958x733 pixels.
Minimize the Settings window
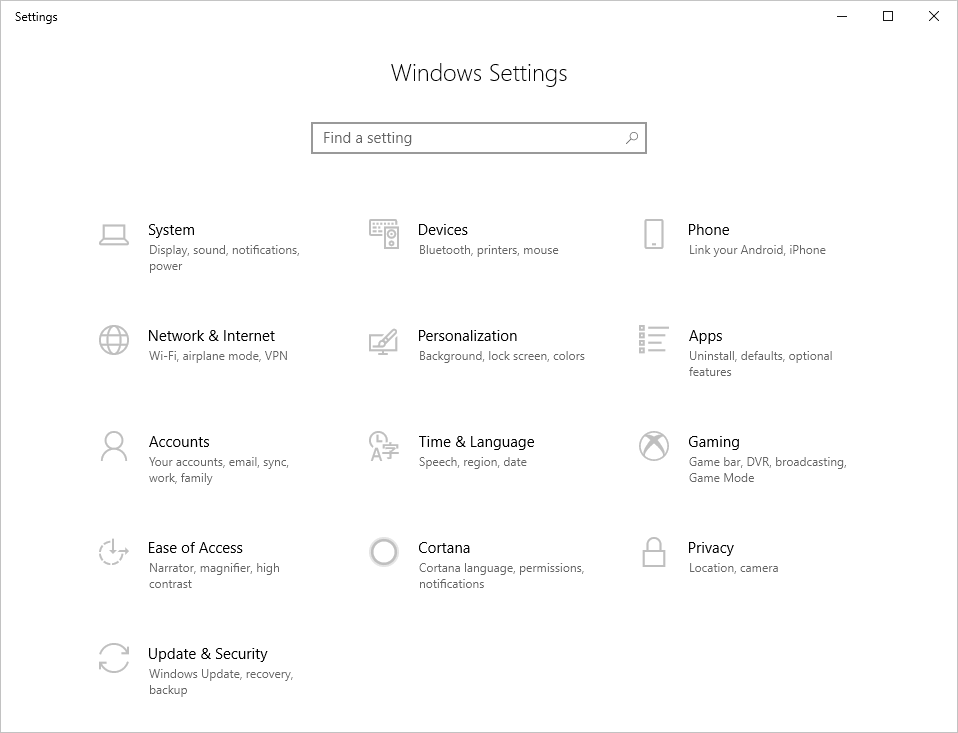pos(842,16)
